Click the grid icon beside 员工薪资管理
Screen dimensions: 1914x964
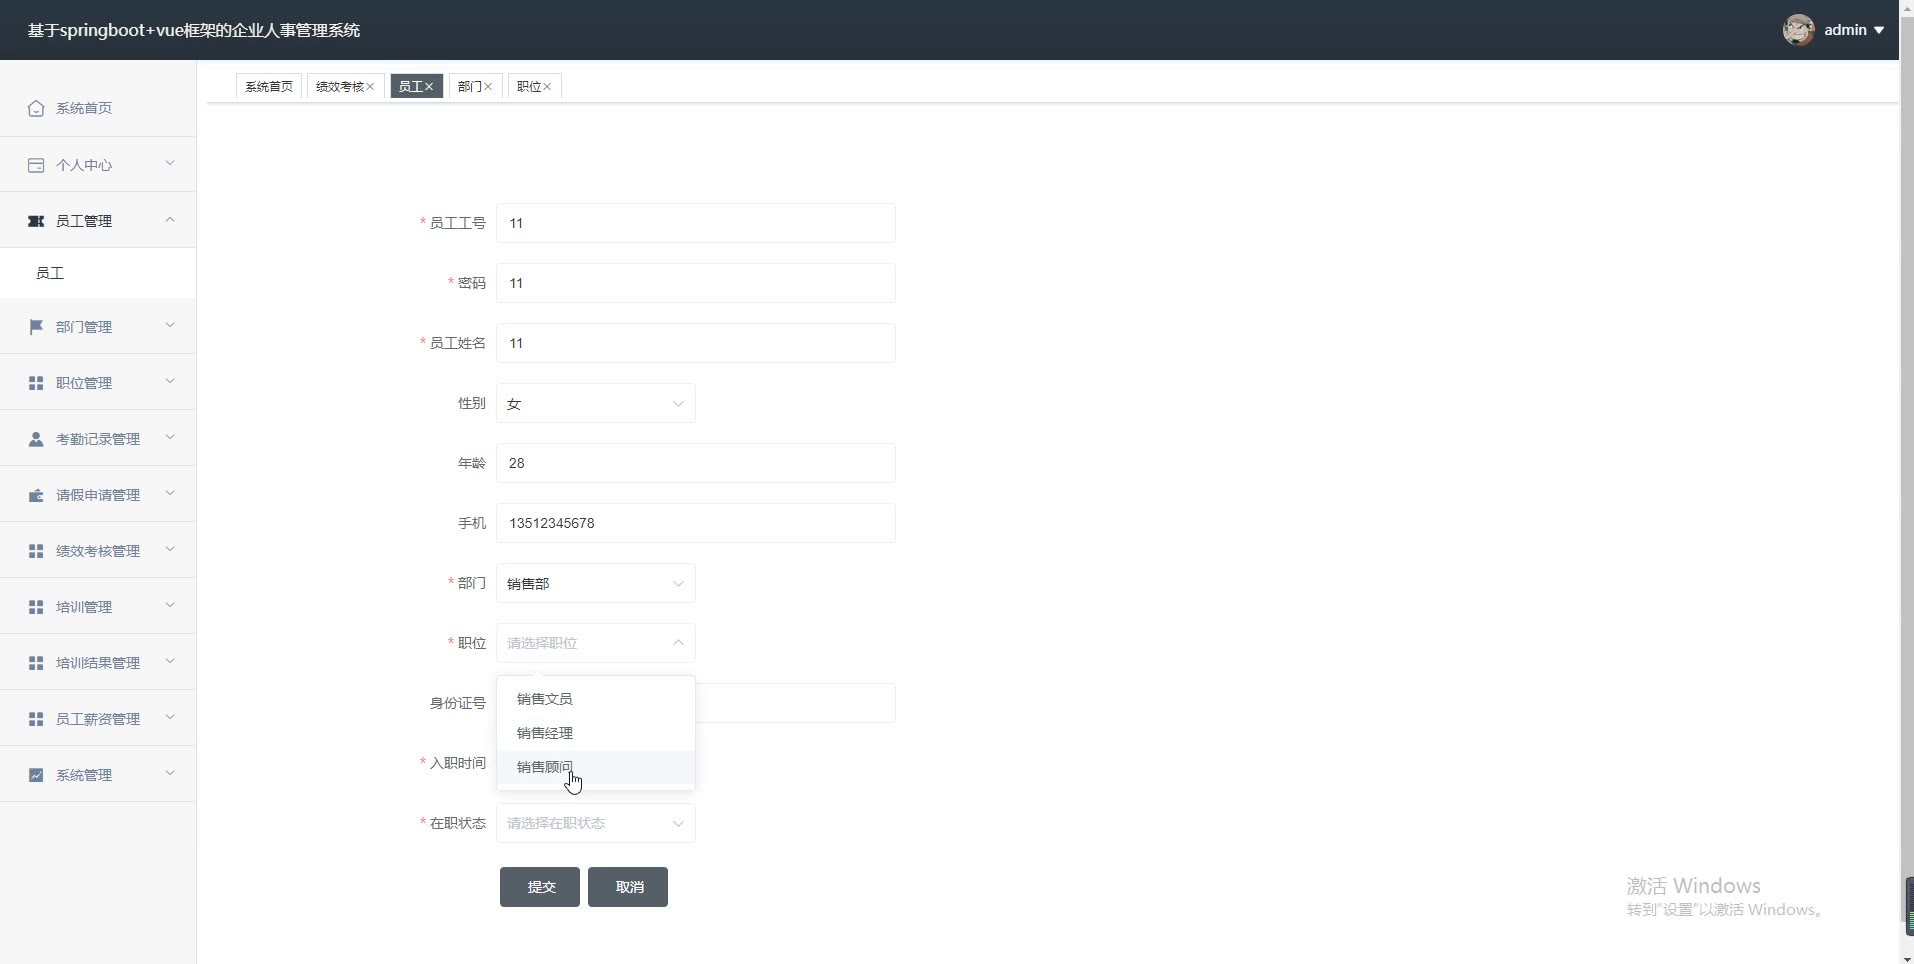(36, 719)
